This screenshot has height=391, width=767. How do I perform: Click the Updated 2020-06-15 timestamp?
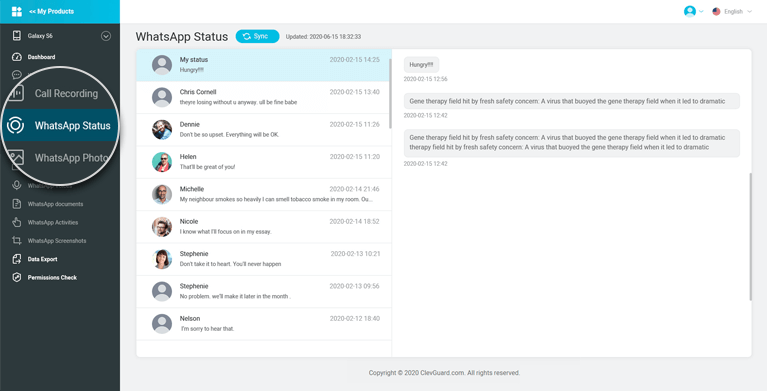(x=323, y=37)
